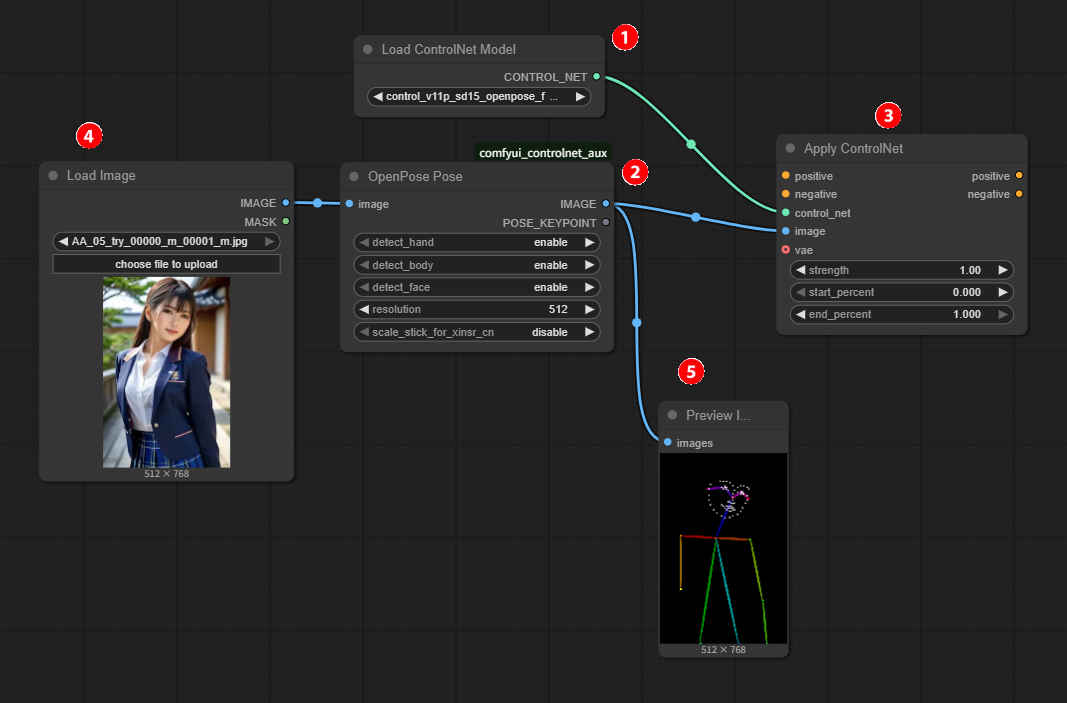This screenshot has width=1067, height=703.
Task: Click the CONTROL_NET output socket
Action: tap(597, 77)
